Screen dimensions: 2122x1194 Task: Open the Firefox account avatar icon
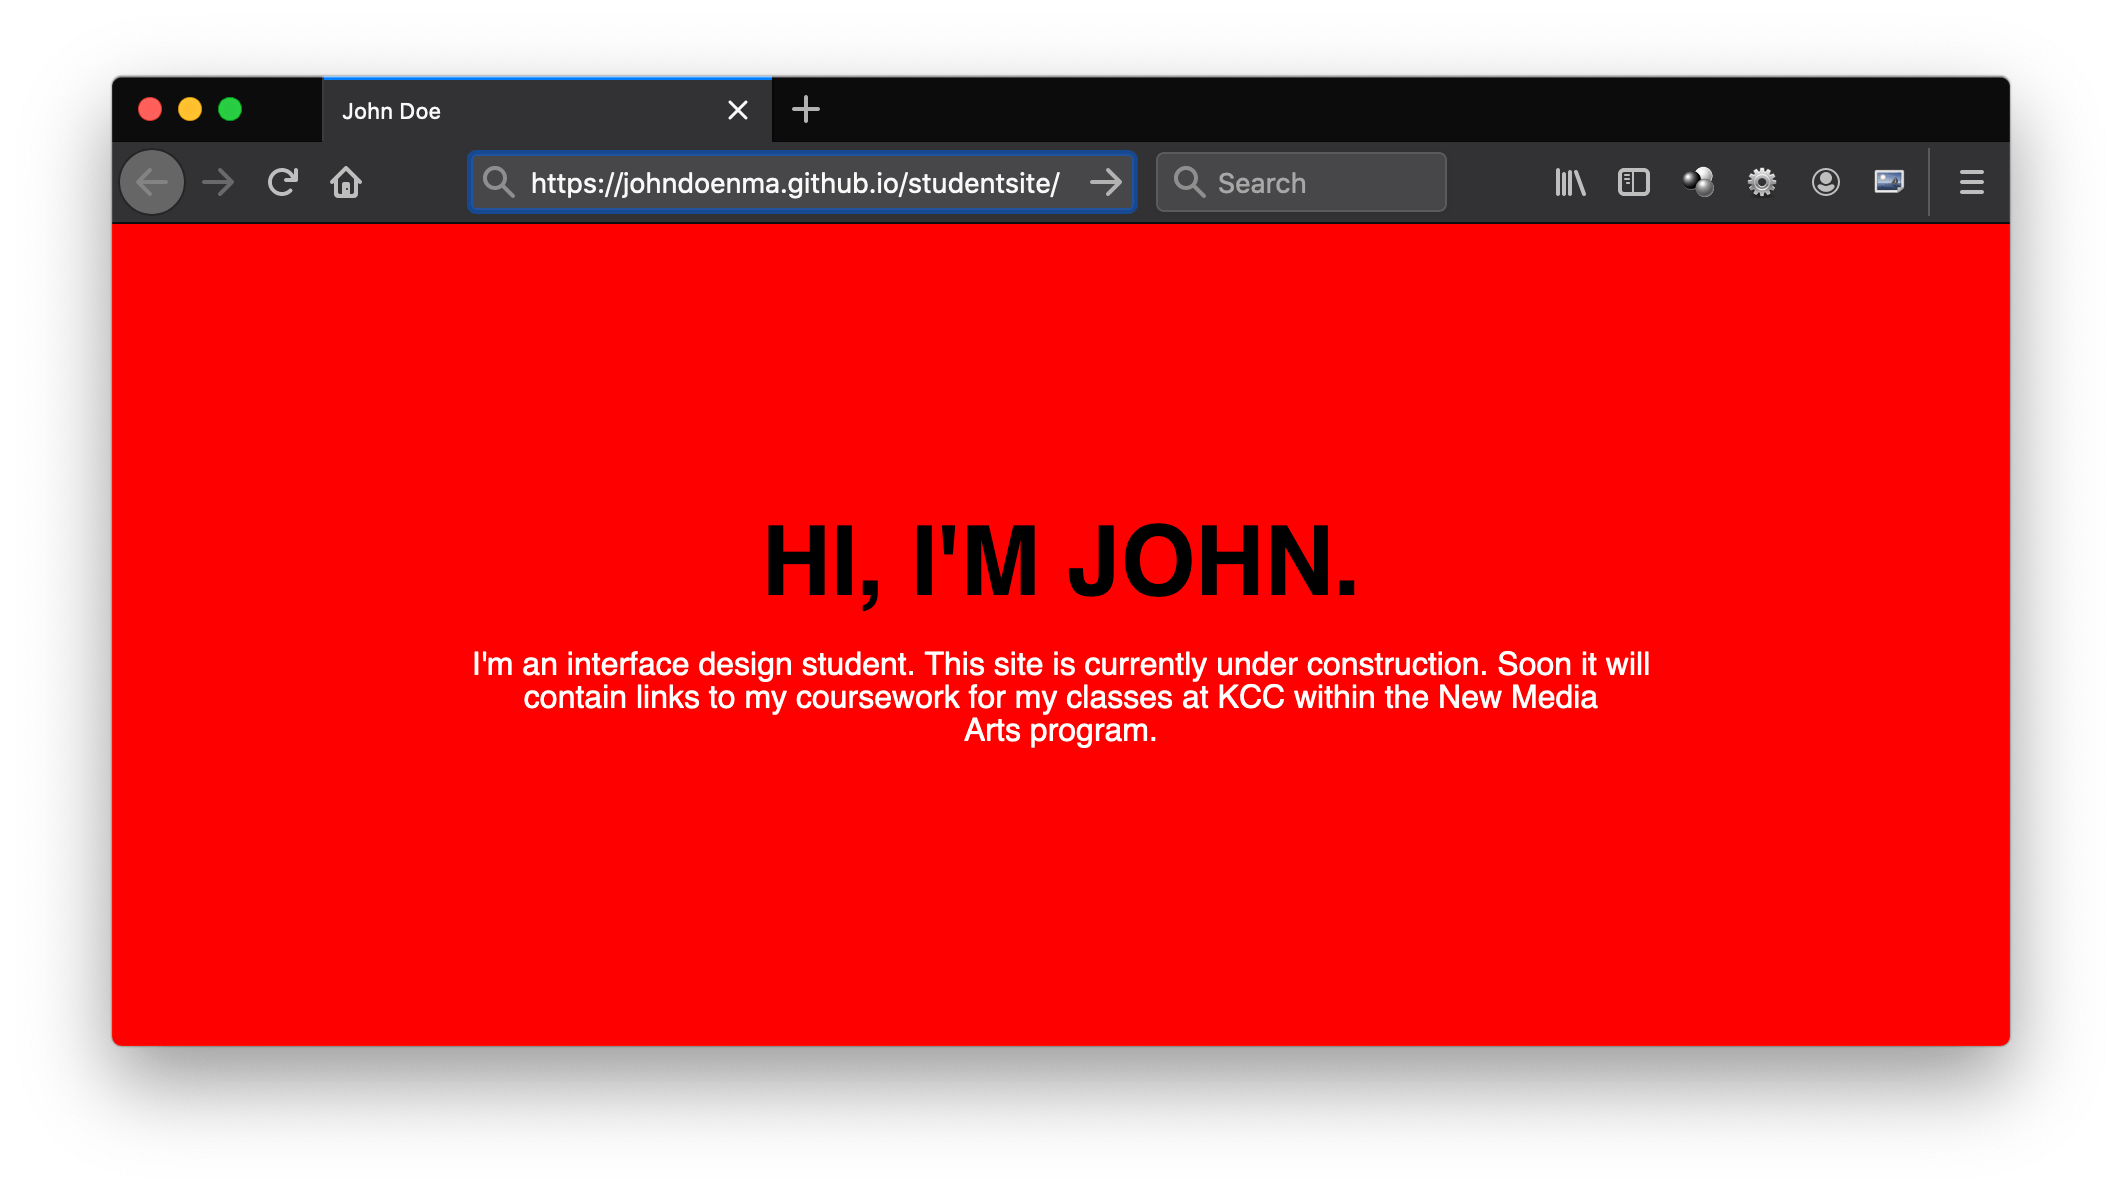coord(1825,183)
